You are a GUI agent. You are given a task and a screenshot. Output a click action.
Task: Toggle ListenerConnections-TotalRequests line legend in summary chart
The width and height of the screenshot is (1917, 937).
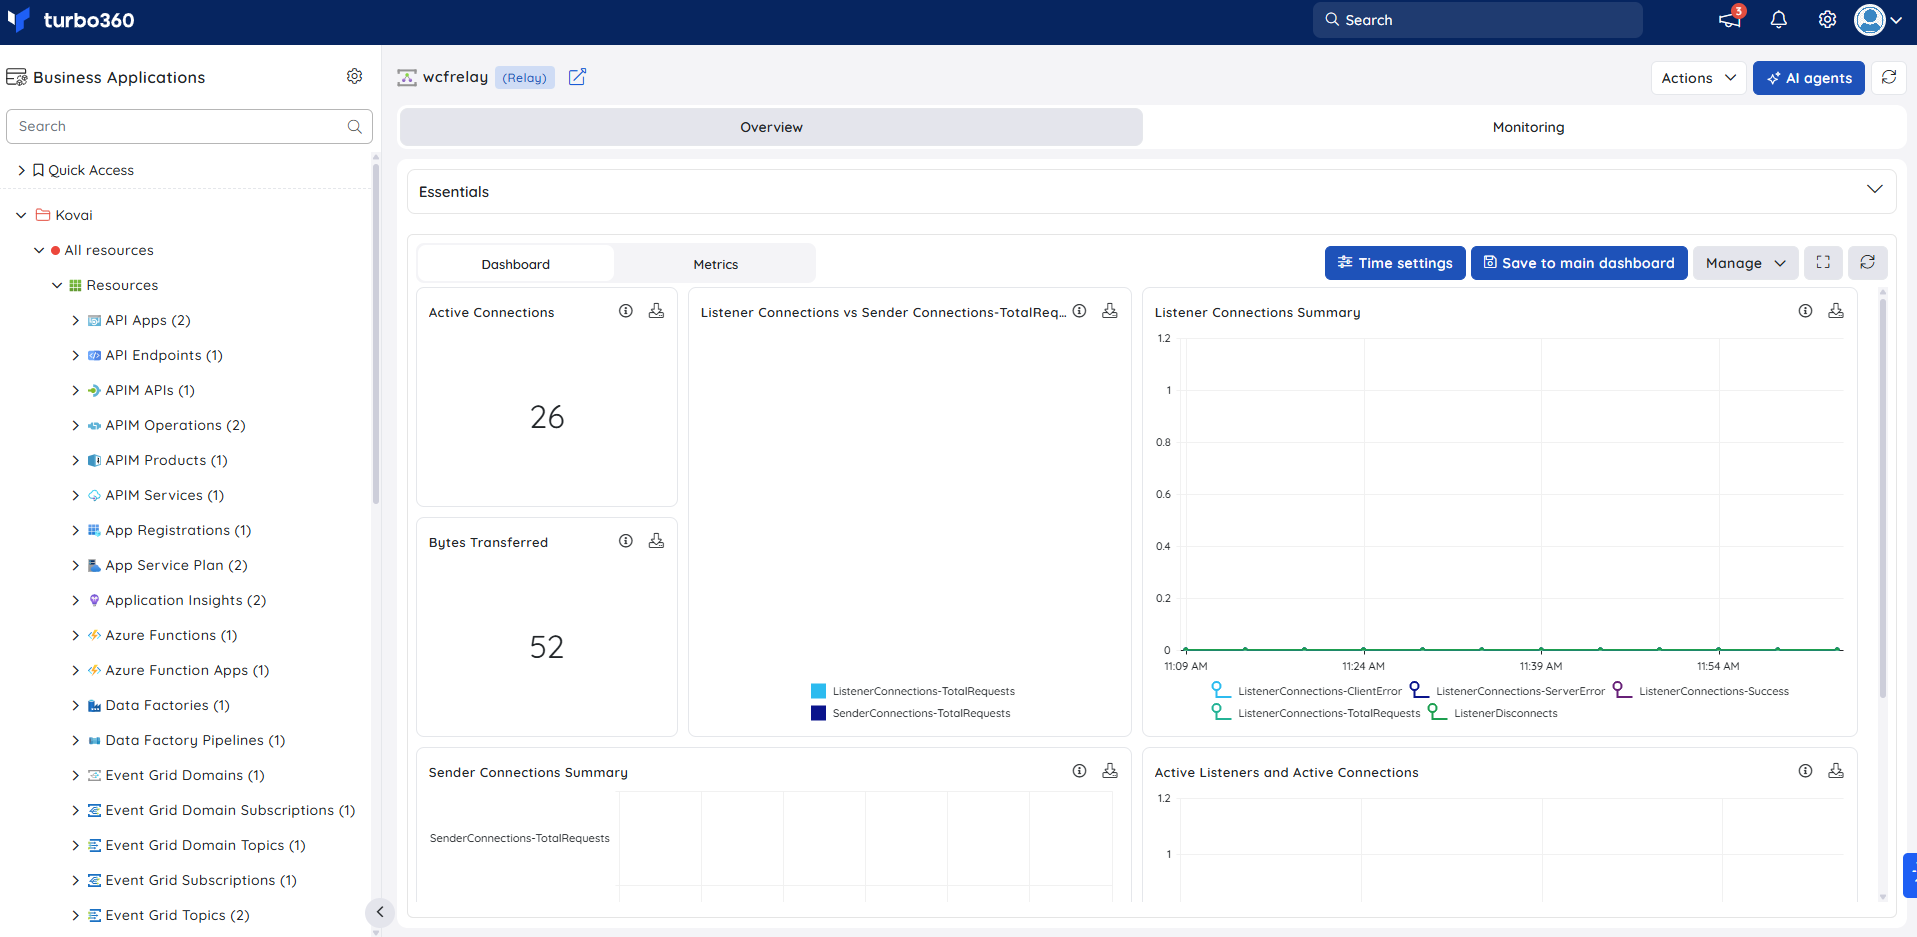pyautogui.click(x=1316, y=713)
